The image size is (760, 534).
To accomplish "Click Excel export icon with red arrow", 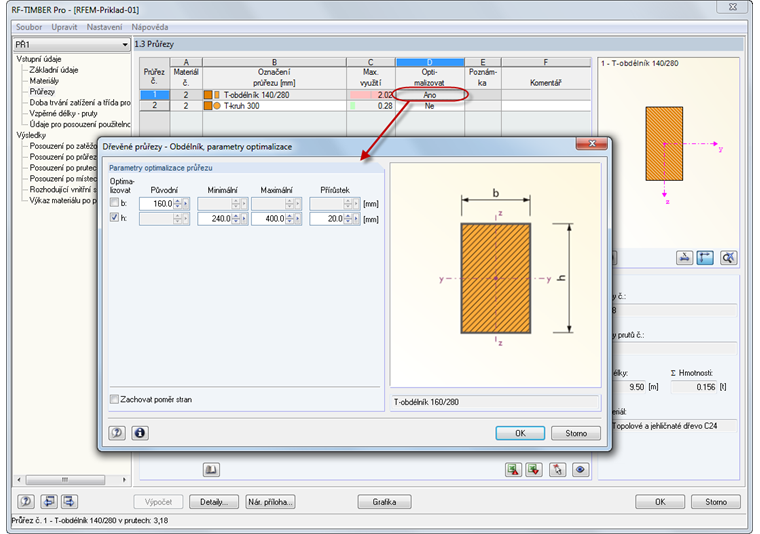I will pyautogui.click(x=513, y=470).
